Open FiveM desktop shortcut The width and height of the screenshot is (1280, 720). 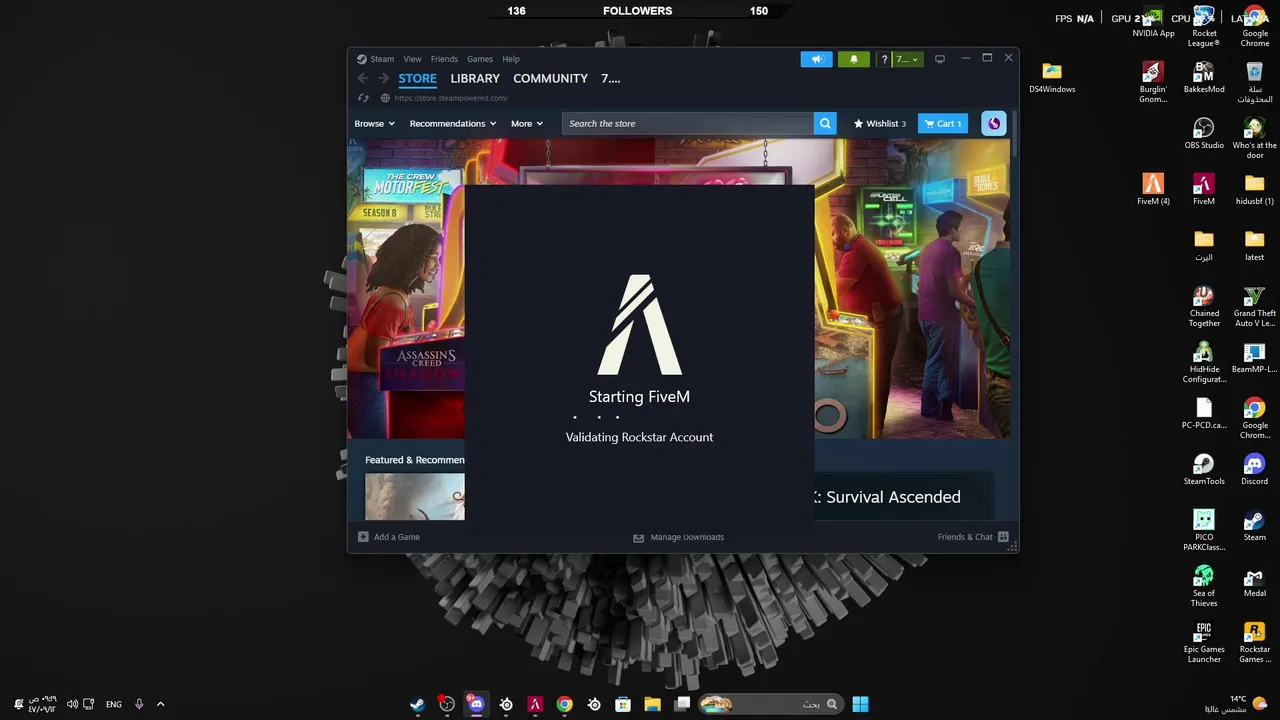pyautogui.click(x=1204, y=190)
